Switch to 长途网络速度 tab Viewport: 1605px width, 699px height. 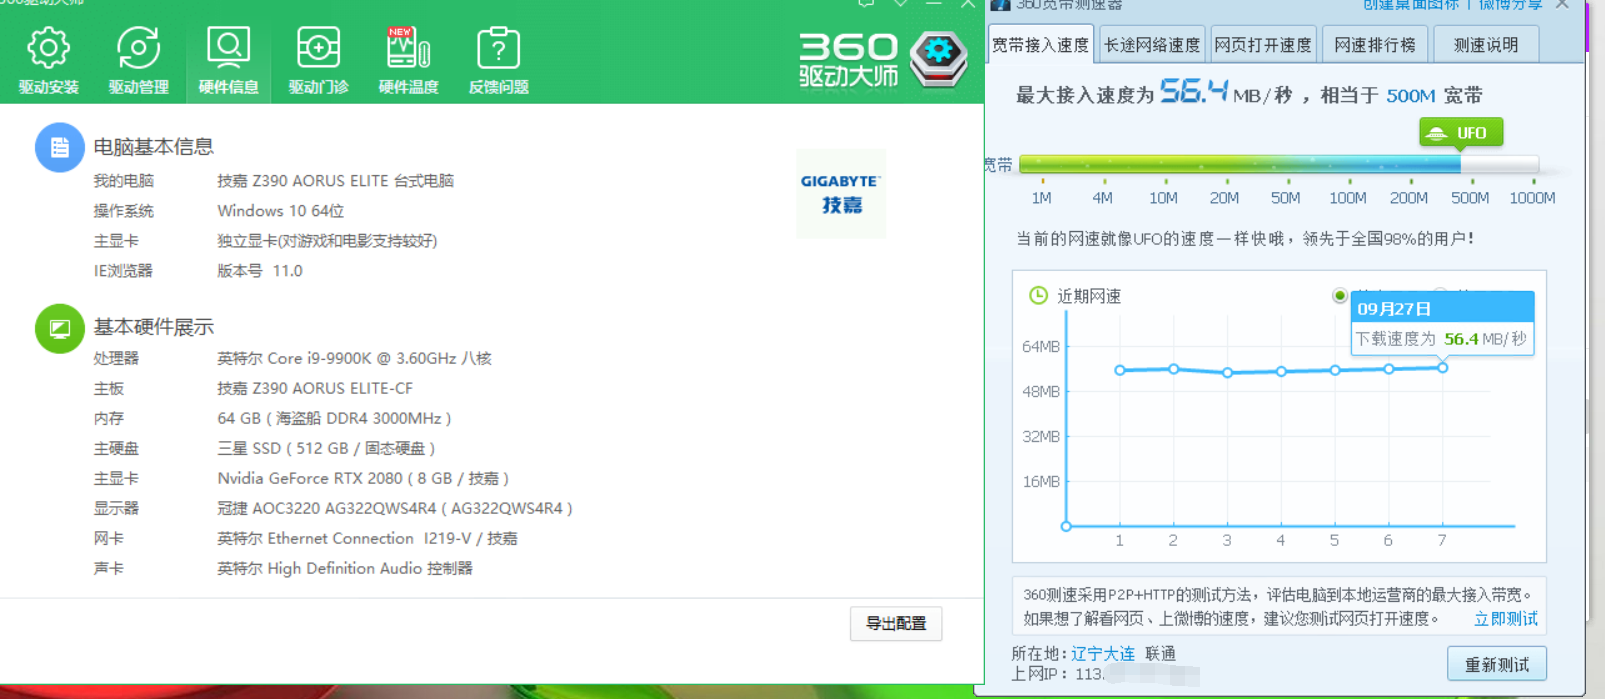(1152, 45)
